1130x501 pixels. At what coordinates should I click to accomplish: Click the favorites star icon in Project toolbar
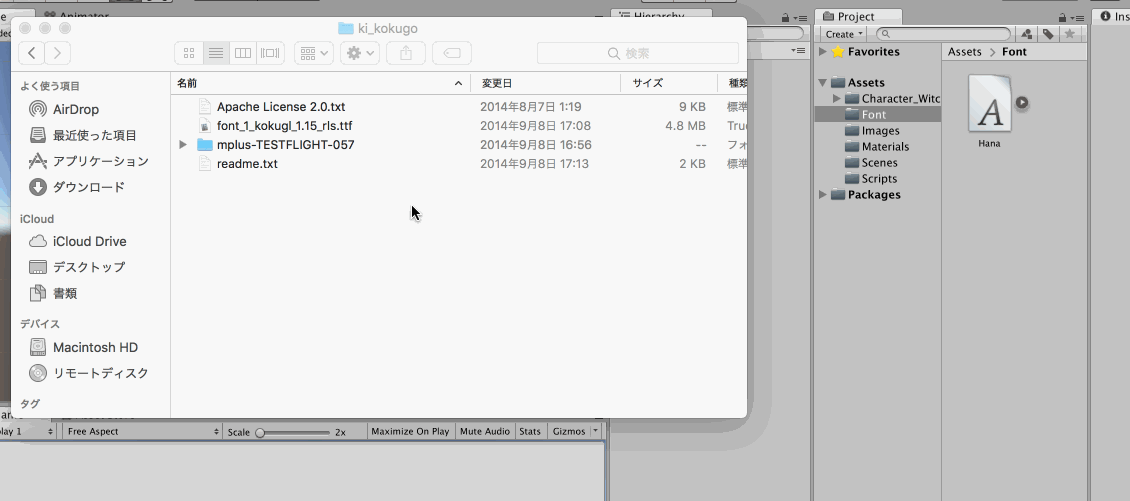click(x=1069, y=34)
